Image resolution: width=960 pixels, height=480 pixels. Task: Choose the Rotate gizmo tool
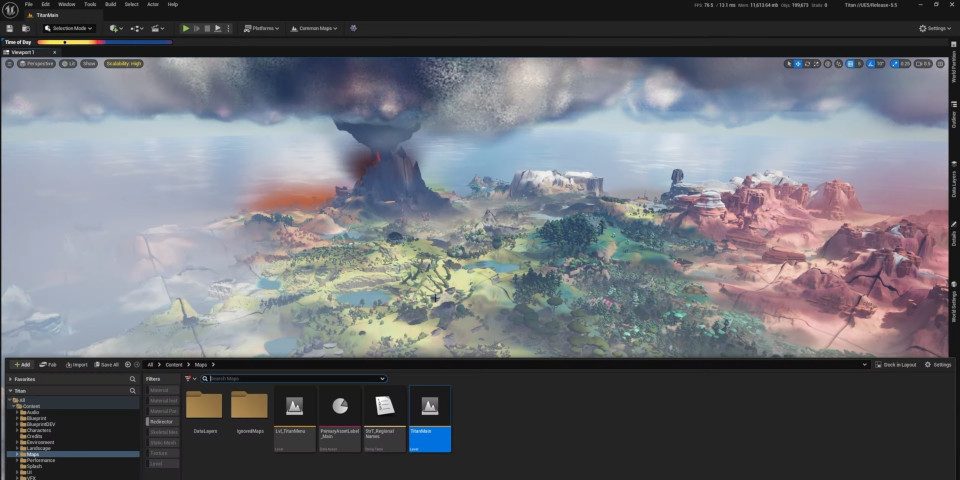pos(808,64)
